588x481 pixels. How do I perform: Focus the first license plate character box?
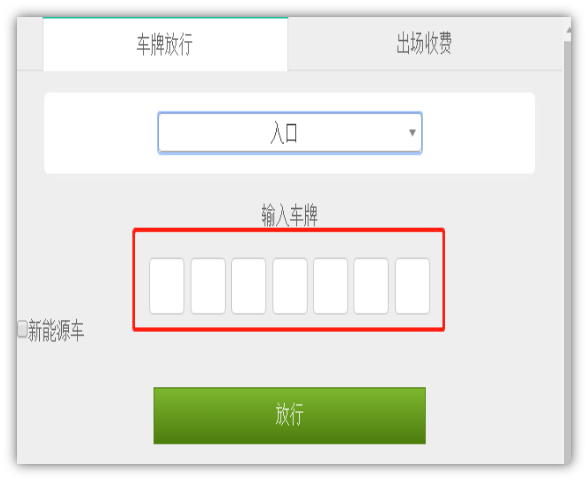(166, 286)
